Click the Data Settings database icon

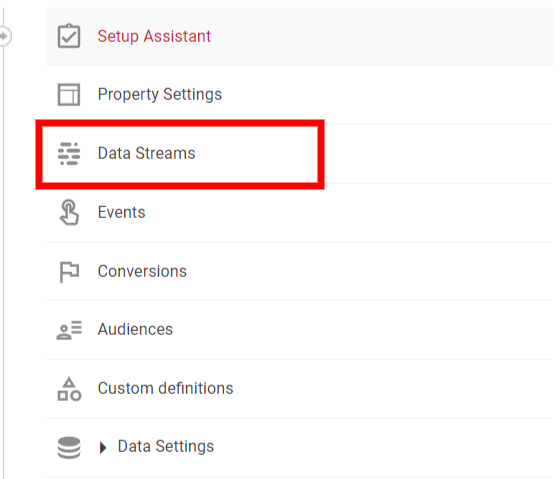click(x=69, y=447)
